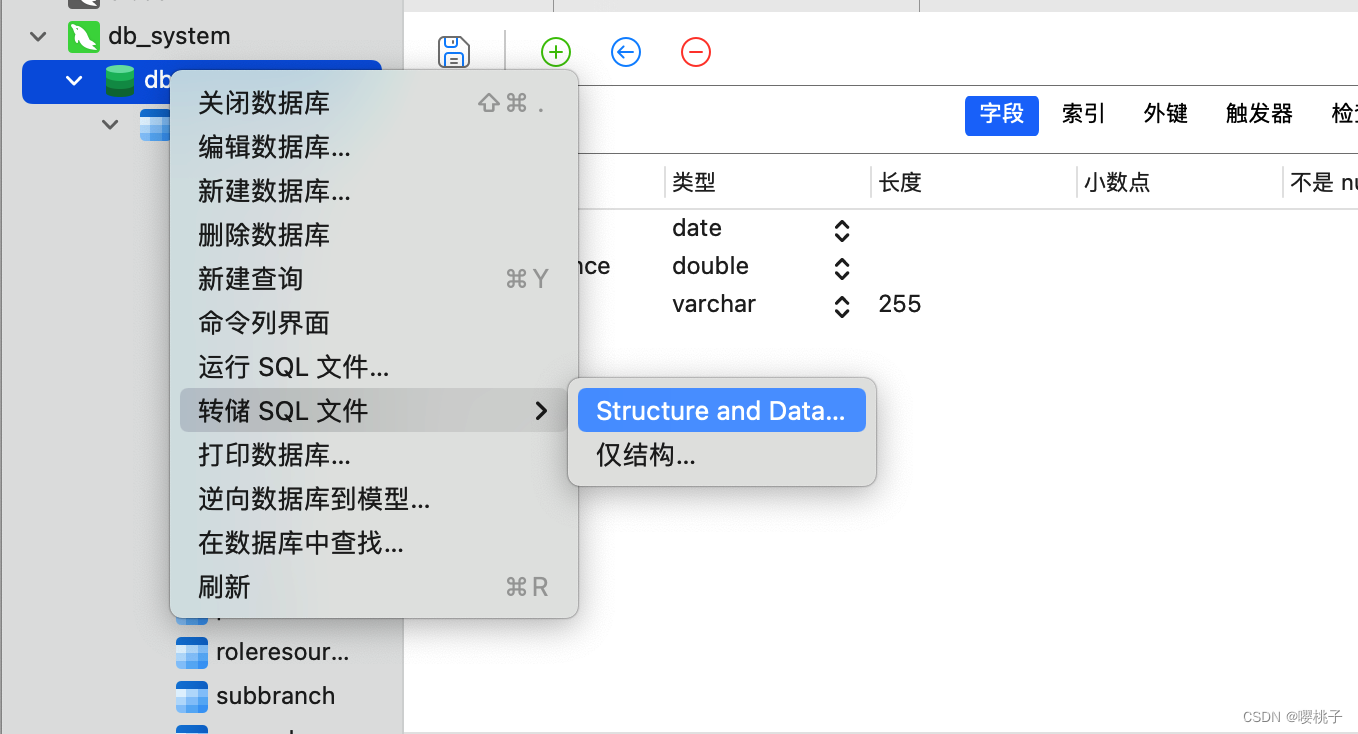Choose 命令列界面 menu entry
Image resolution: width=1358 pixels, height=734 pixels.
pos(374,323)
